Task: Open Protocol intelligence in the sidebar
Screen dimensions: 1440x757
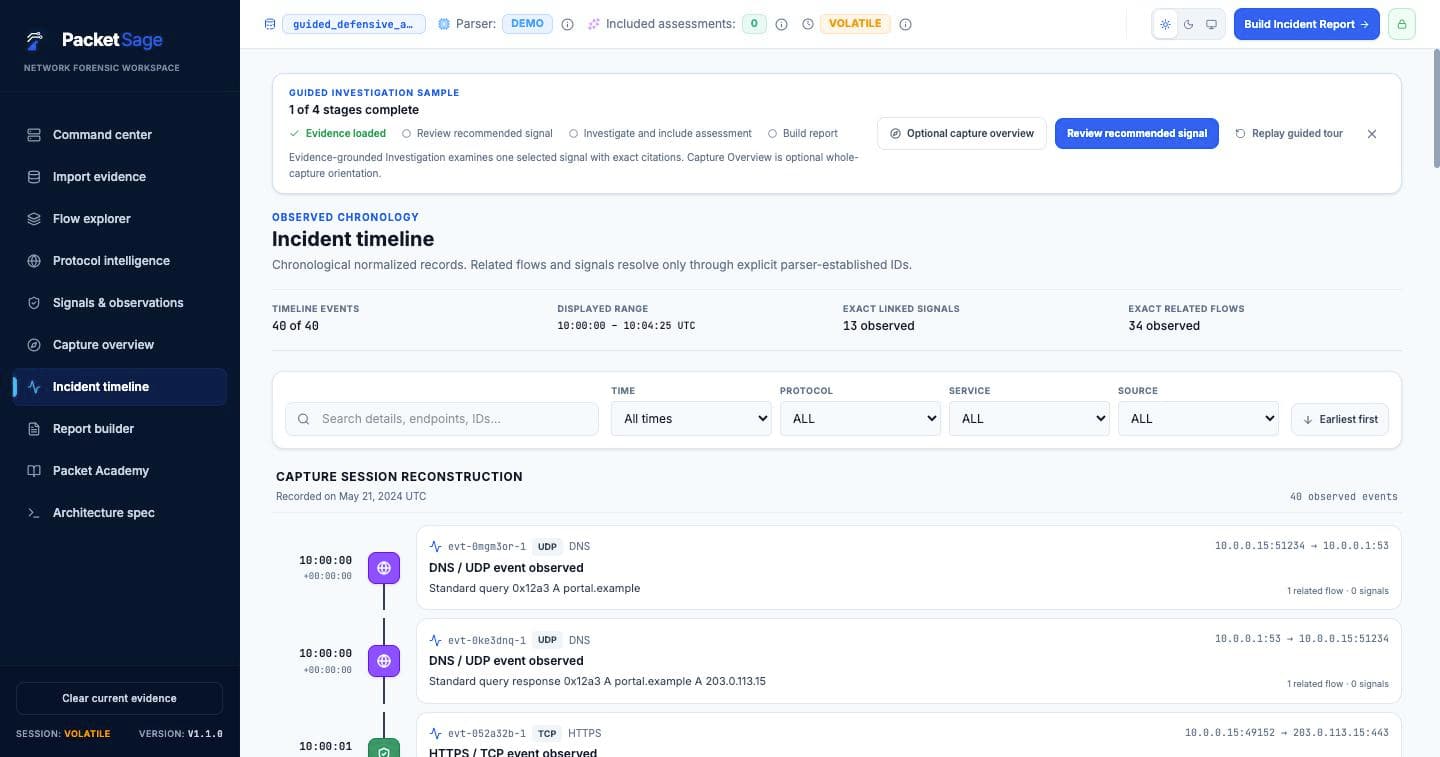Action: (120, 261)
